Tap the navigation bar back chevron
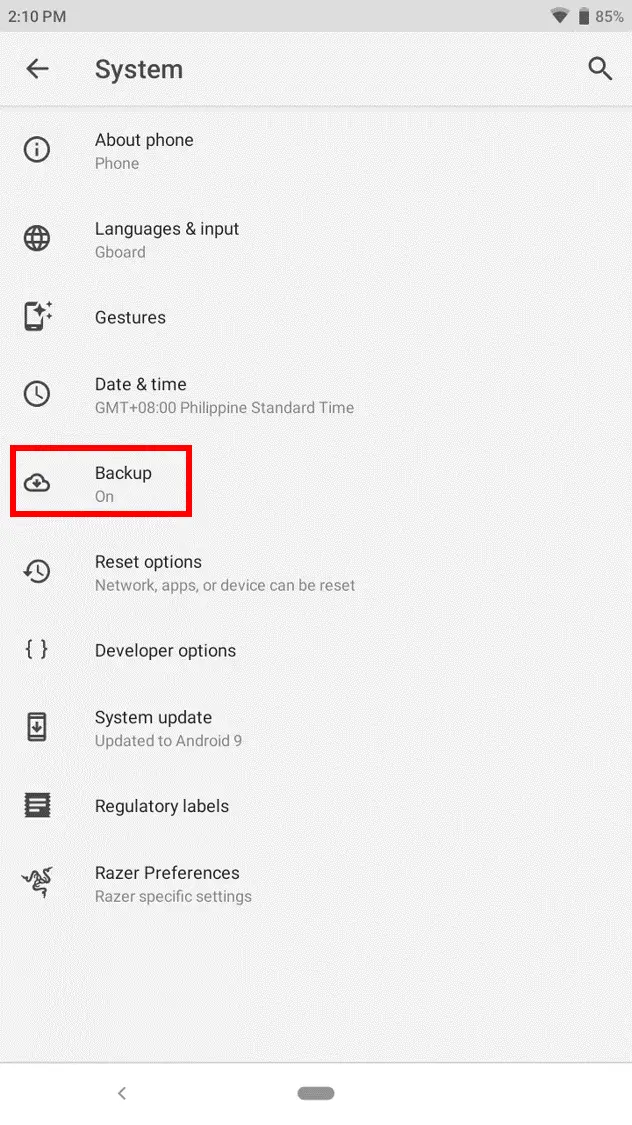 pyautogui.click(x=122, y=1093)
